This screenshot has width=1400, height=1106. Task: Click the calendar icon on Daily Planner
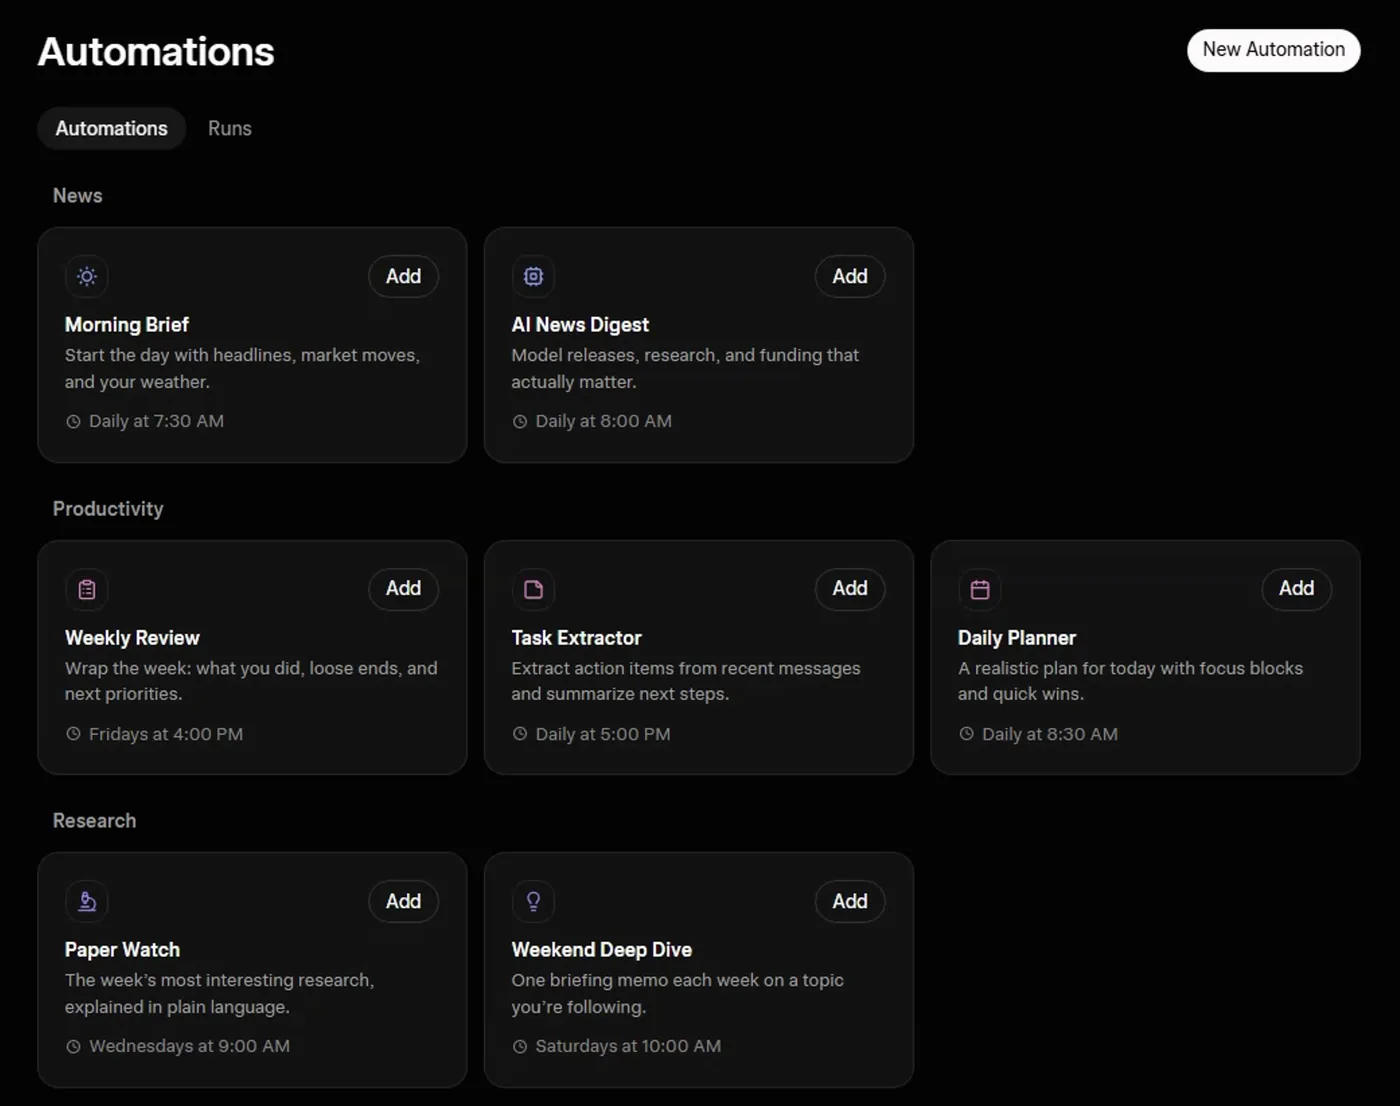980,590
